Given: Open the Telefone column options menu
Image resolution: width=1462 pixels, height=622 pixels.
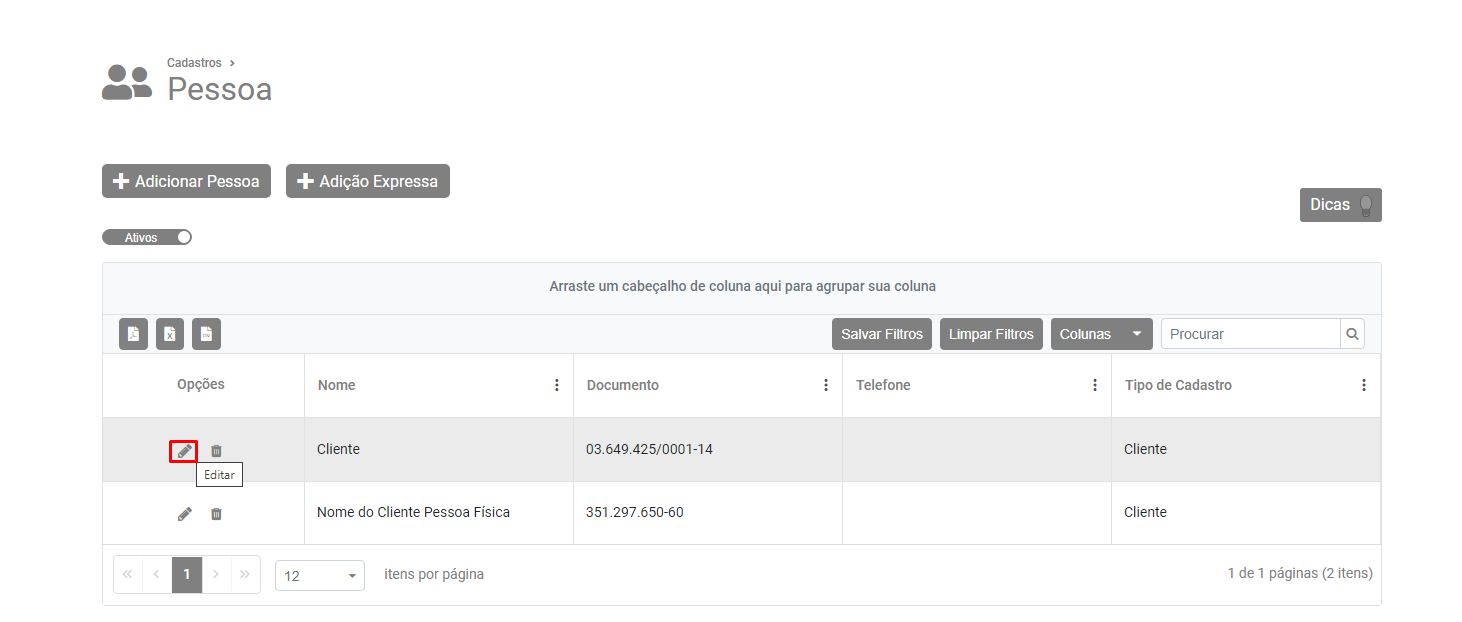Looking at the screenshot, I should pos(1095,385).
